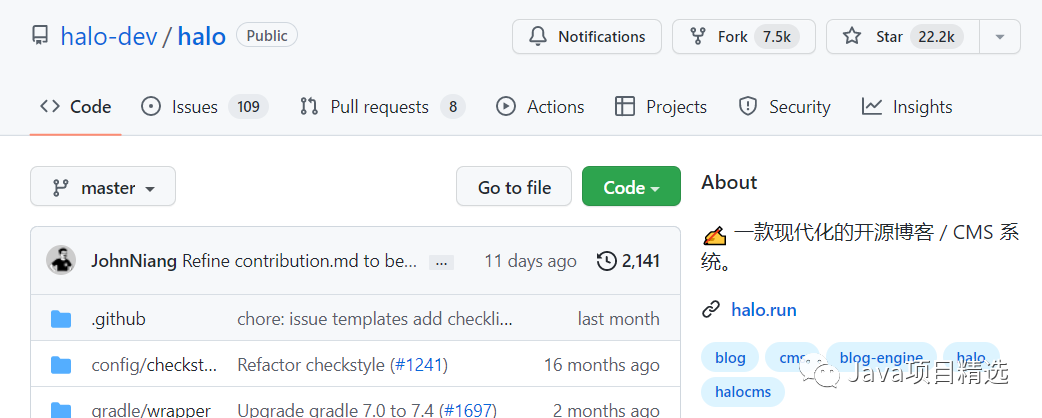Switch to the Issues tab
1042x418 pixels.
pos(205,107)
